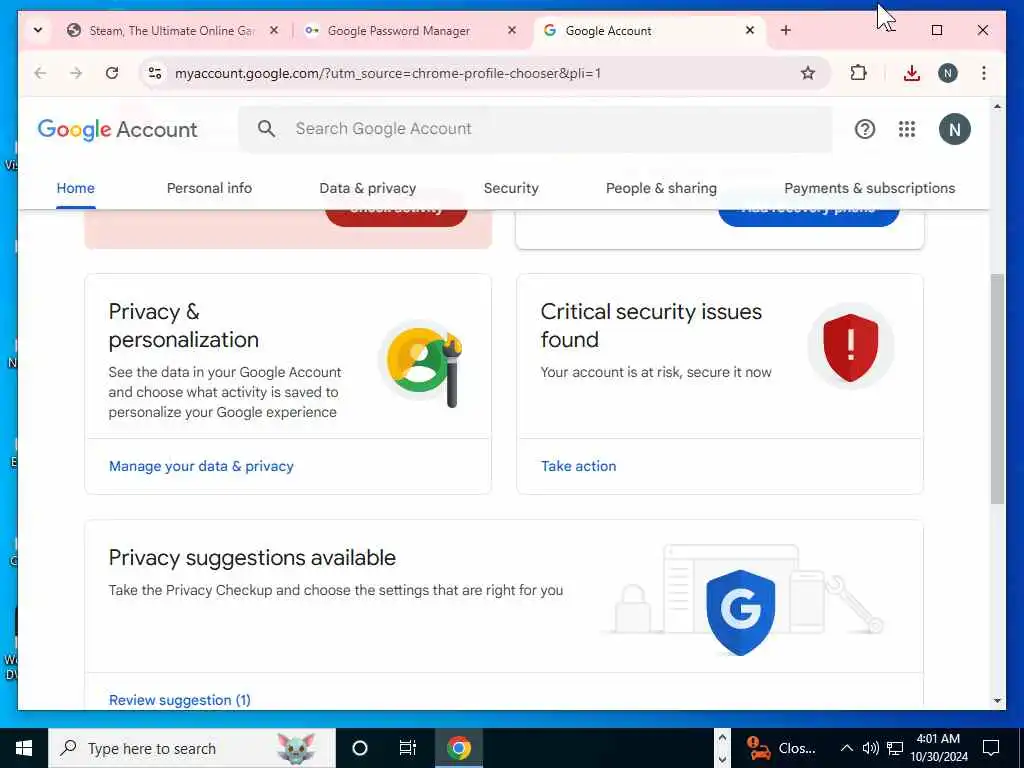This screenshot has height=768, width=1024.
Task: Click Chrome icon in taskbar
Action: [458, 748]
